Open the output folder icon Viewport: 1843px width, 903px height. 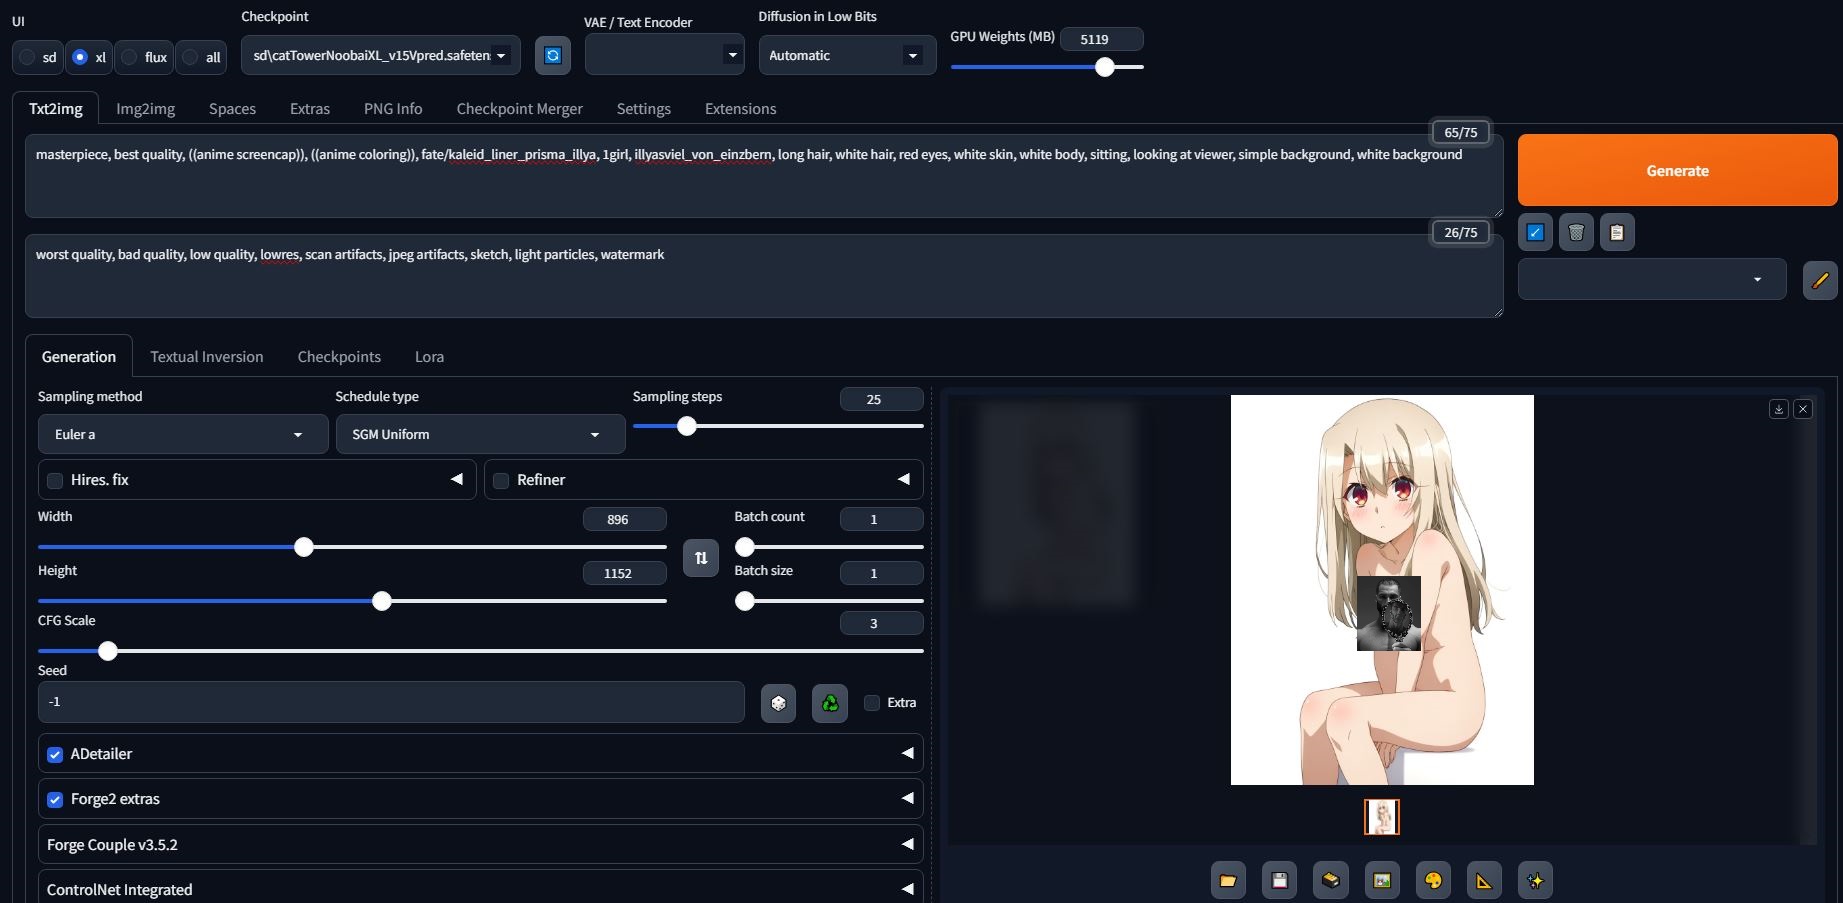coord(1228,880)
